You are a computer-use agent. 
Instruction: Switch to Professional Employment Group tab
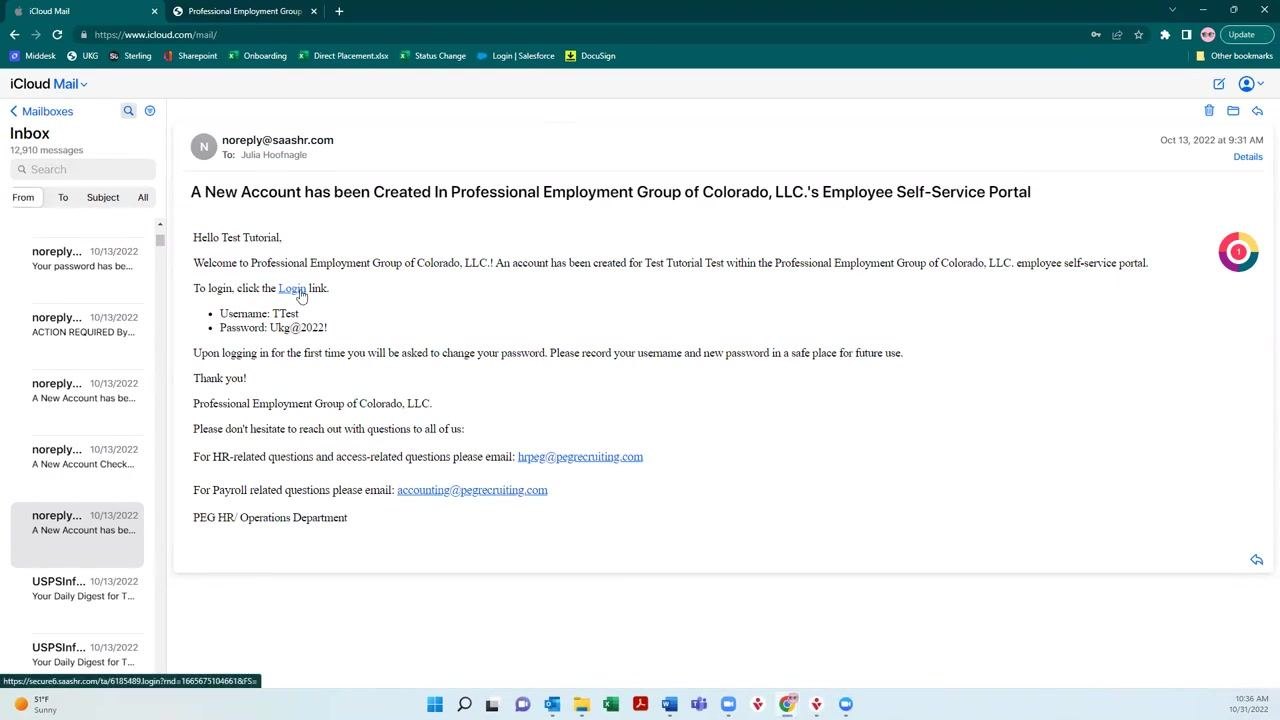click(x=243, y=11)
